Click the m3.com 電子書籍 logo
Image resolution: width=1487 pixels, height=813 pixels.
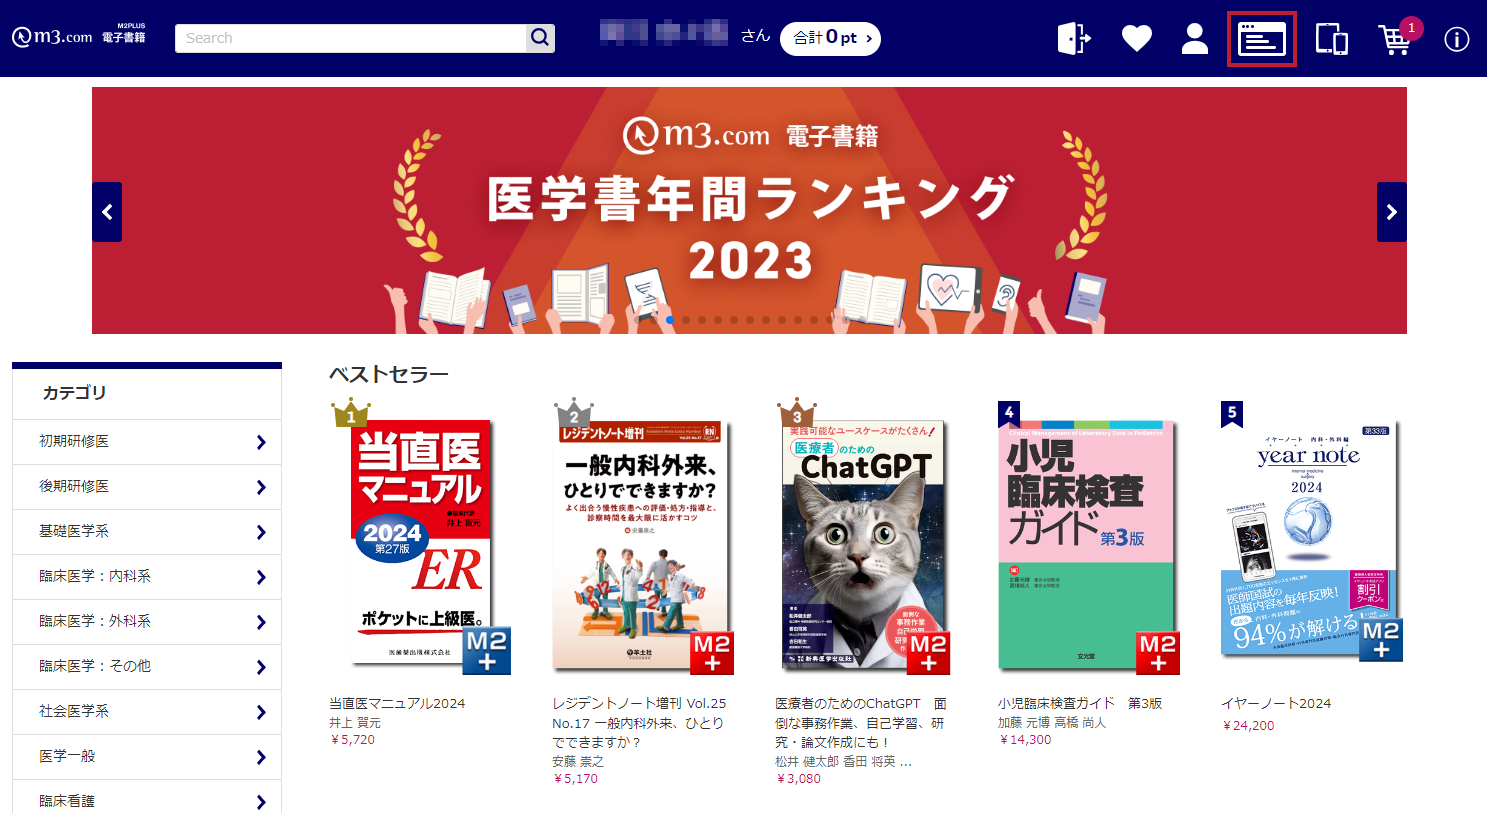[x=79, y=36]
